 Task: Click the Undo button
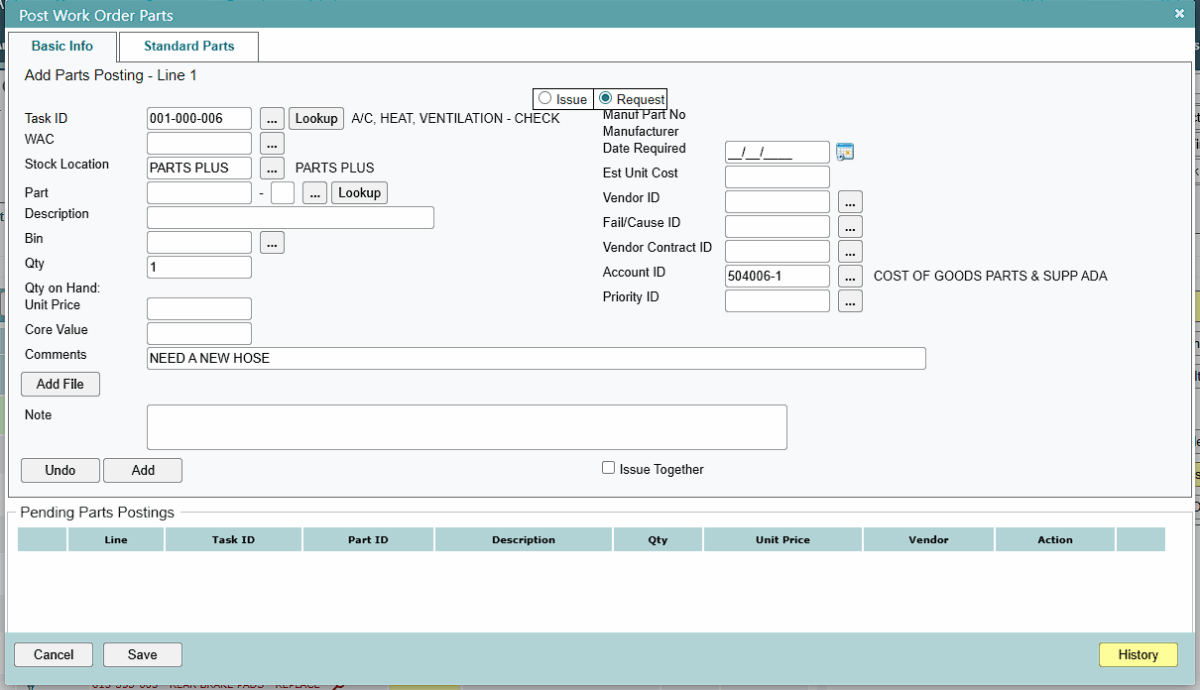(61, 470)
